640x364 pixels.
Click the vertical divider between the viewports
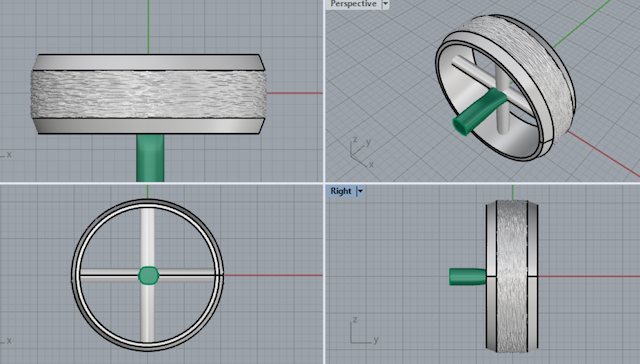324,182
